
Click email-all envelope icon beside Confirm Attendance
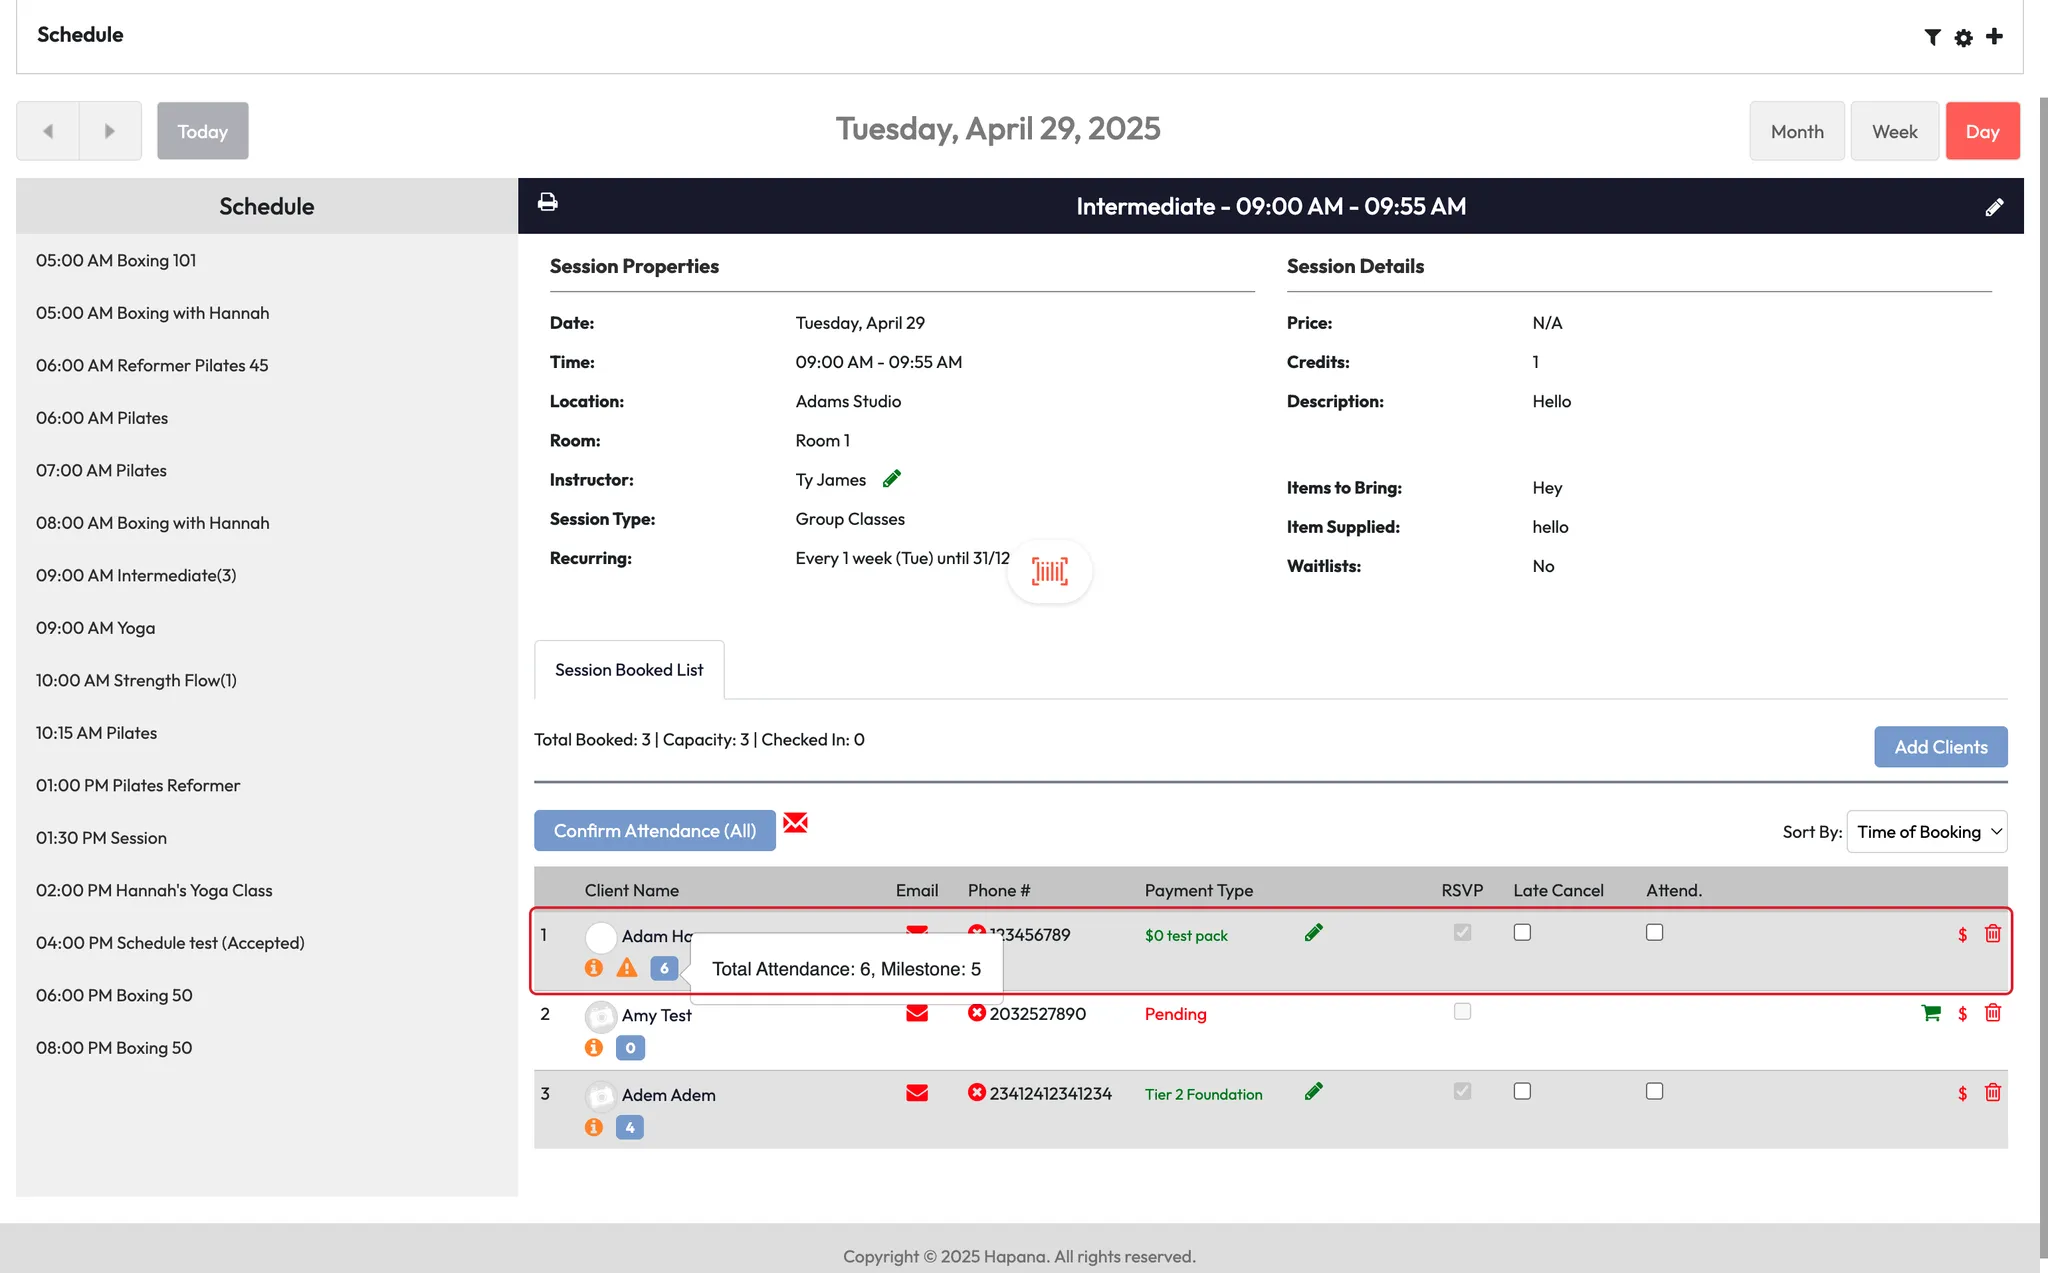tap(795, 823)
